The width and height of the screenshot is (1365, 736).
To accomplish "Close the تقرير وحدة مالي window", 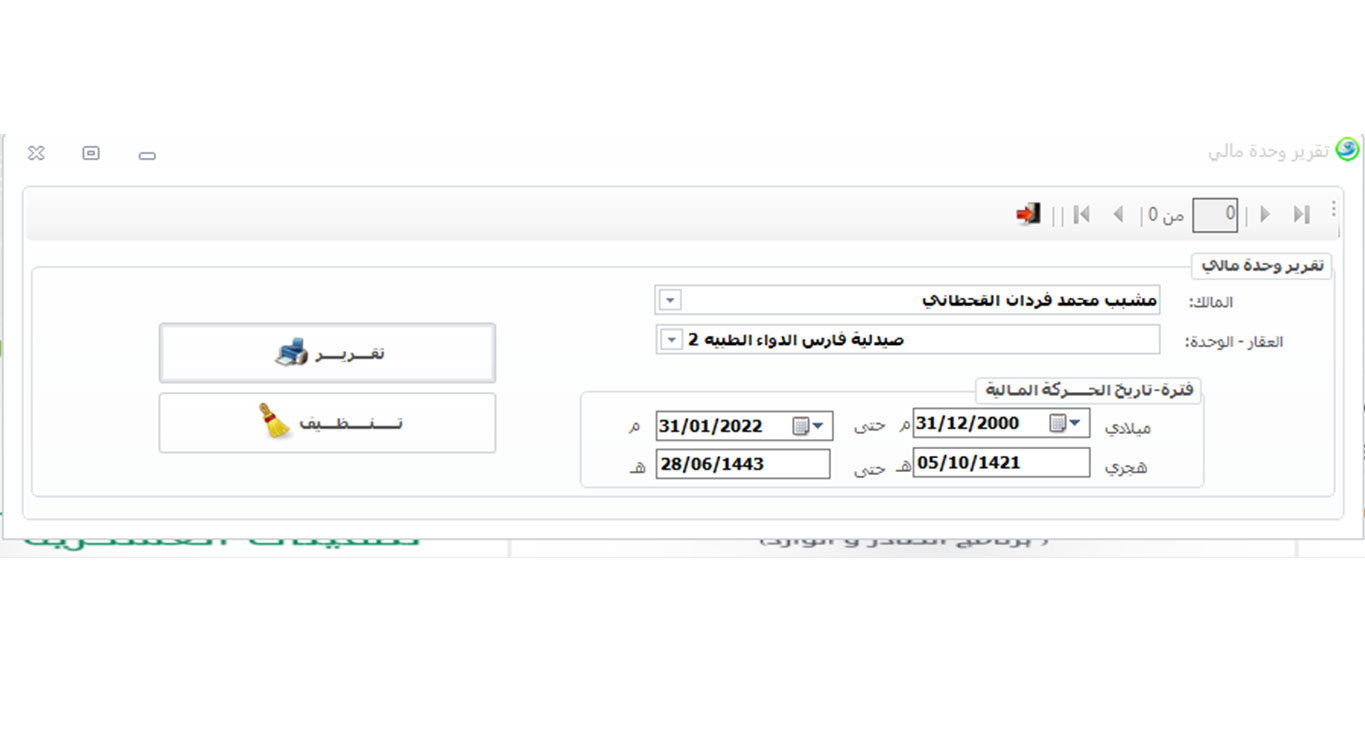I will [36, 153].
